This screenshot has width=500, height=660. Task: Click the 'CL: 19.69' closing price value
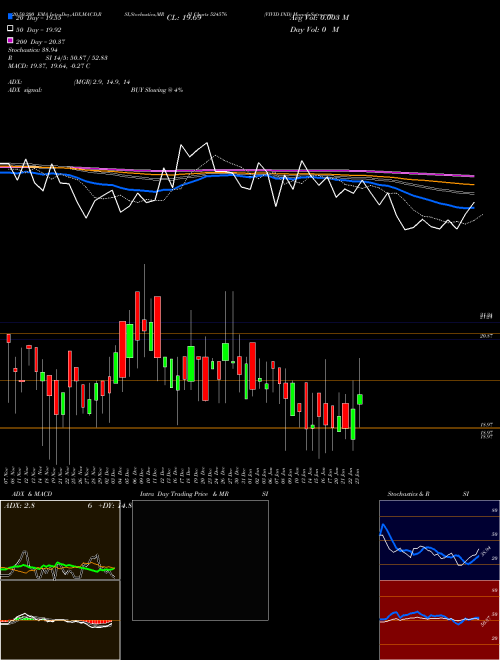point(184,18)
